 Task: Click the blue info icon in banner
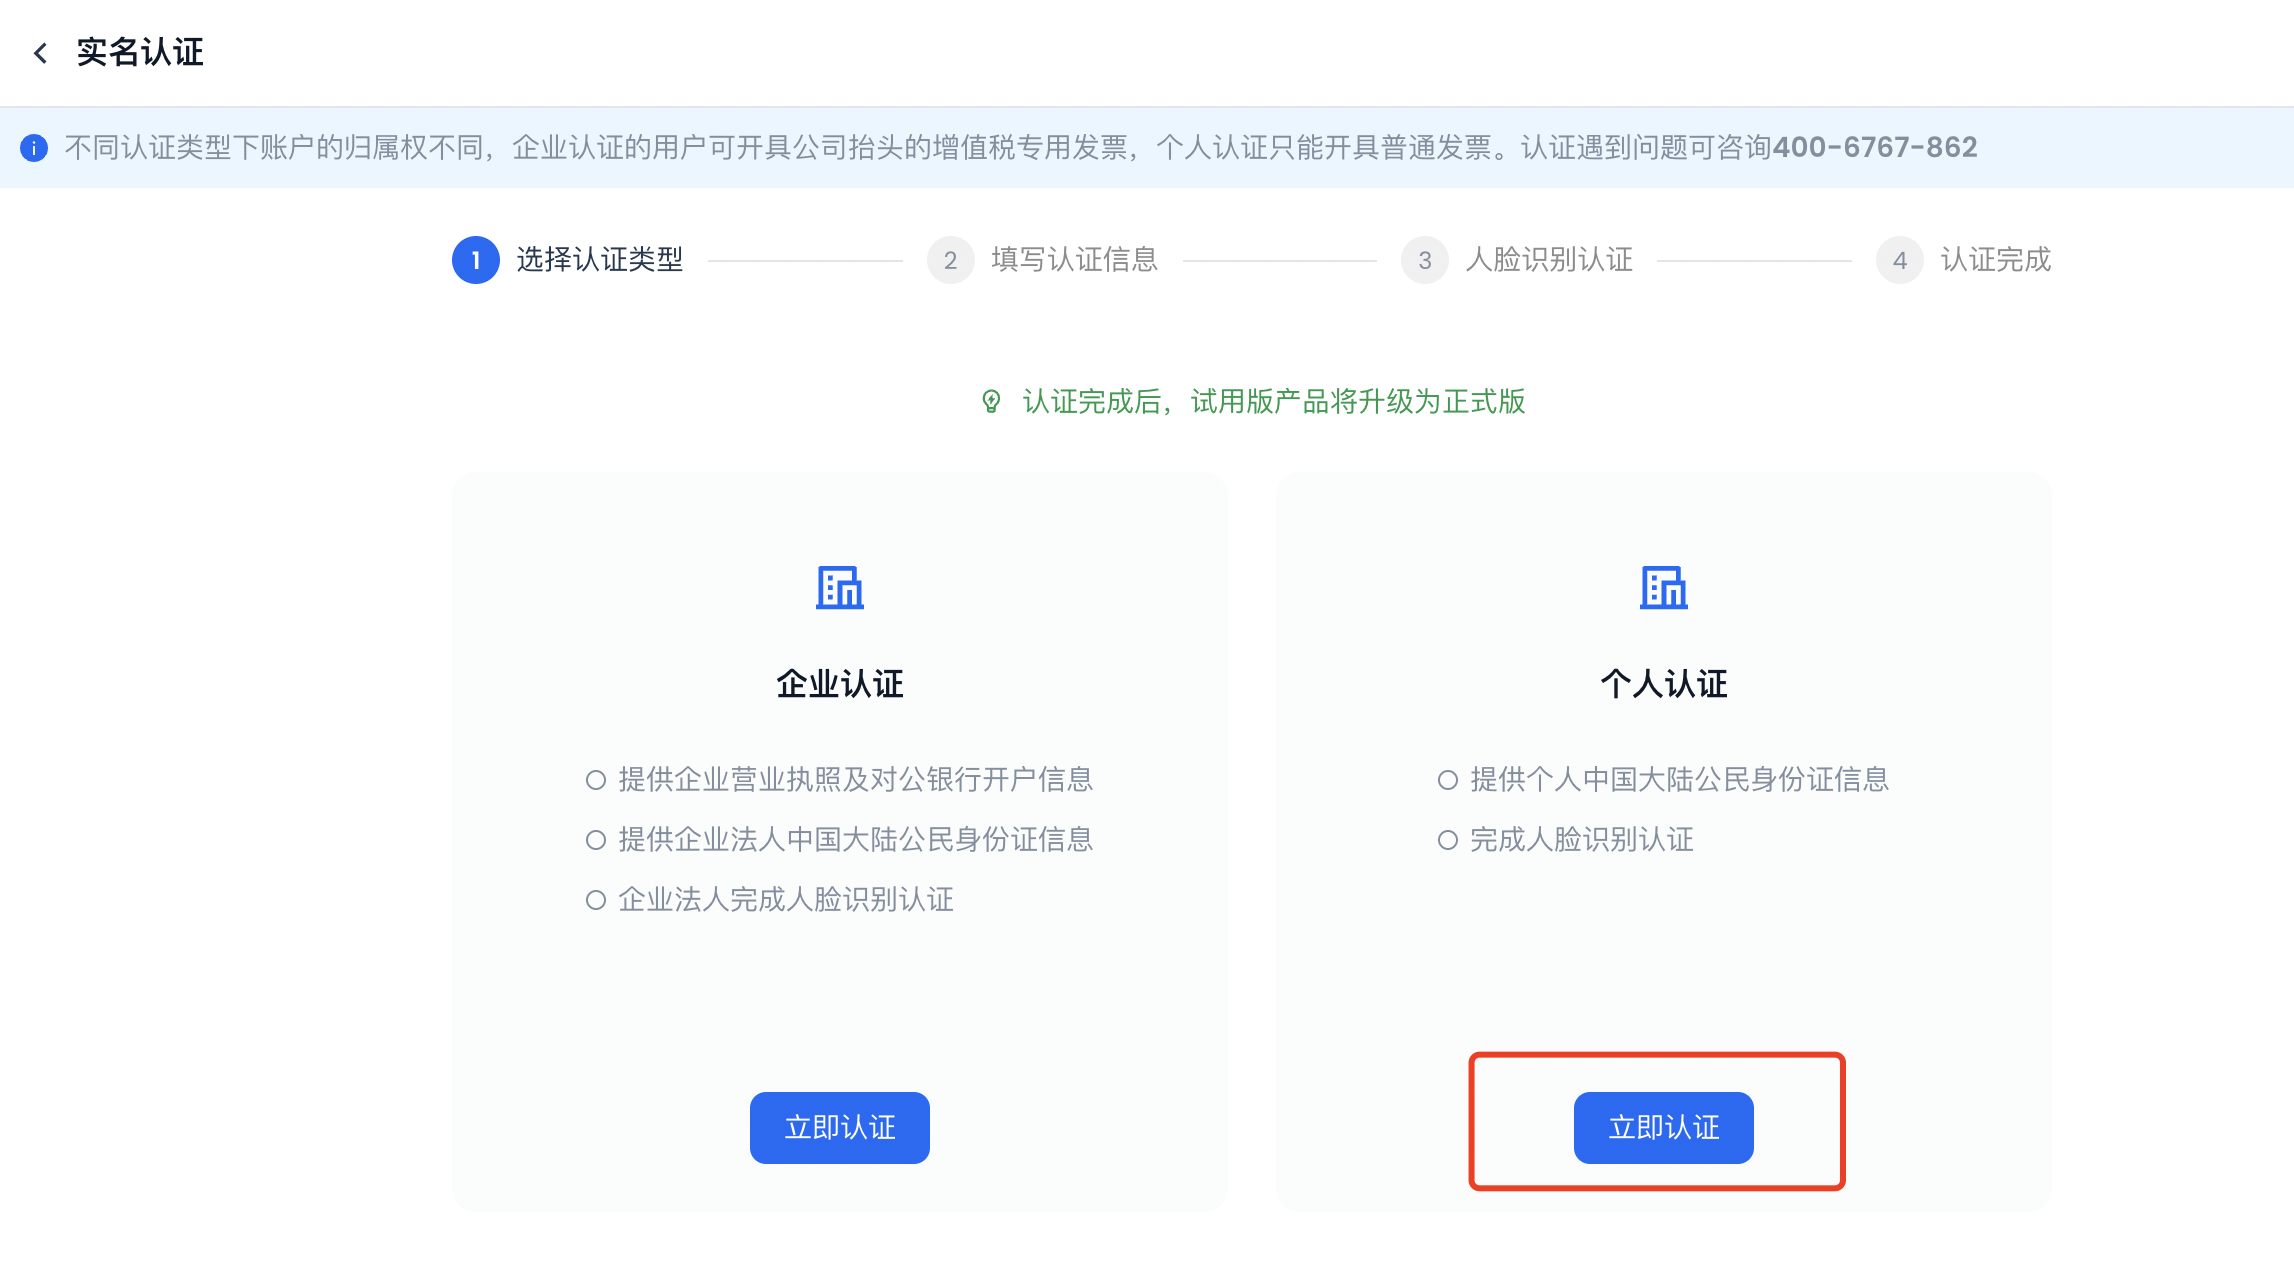pyautogui.click(x=34, y=148)
